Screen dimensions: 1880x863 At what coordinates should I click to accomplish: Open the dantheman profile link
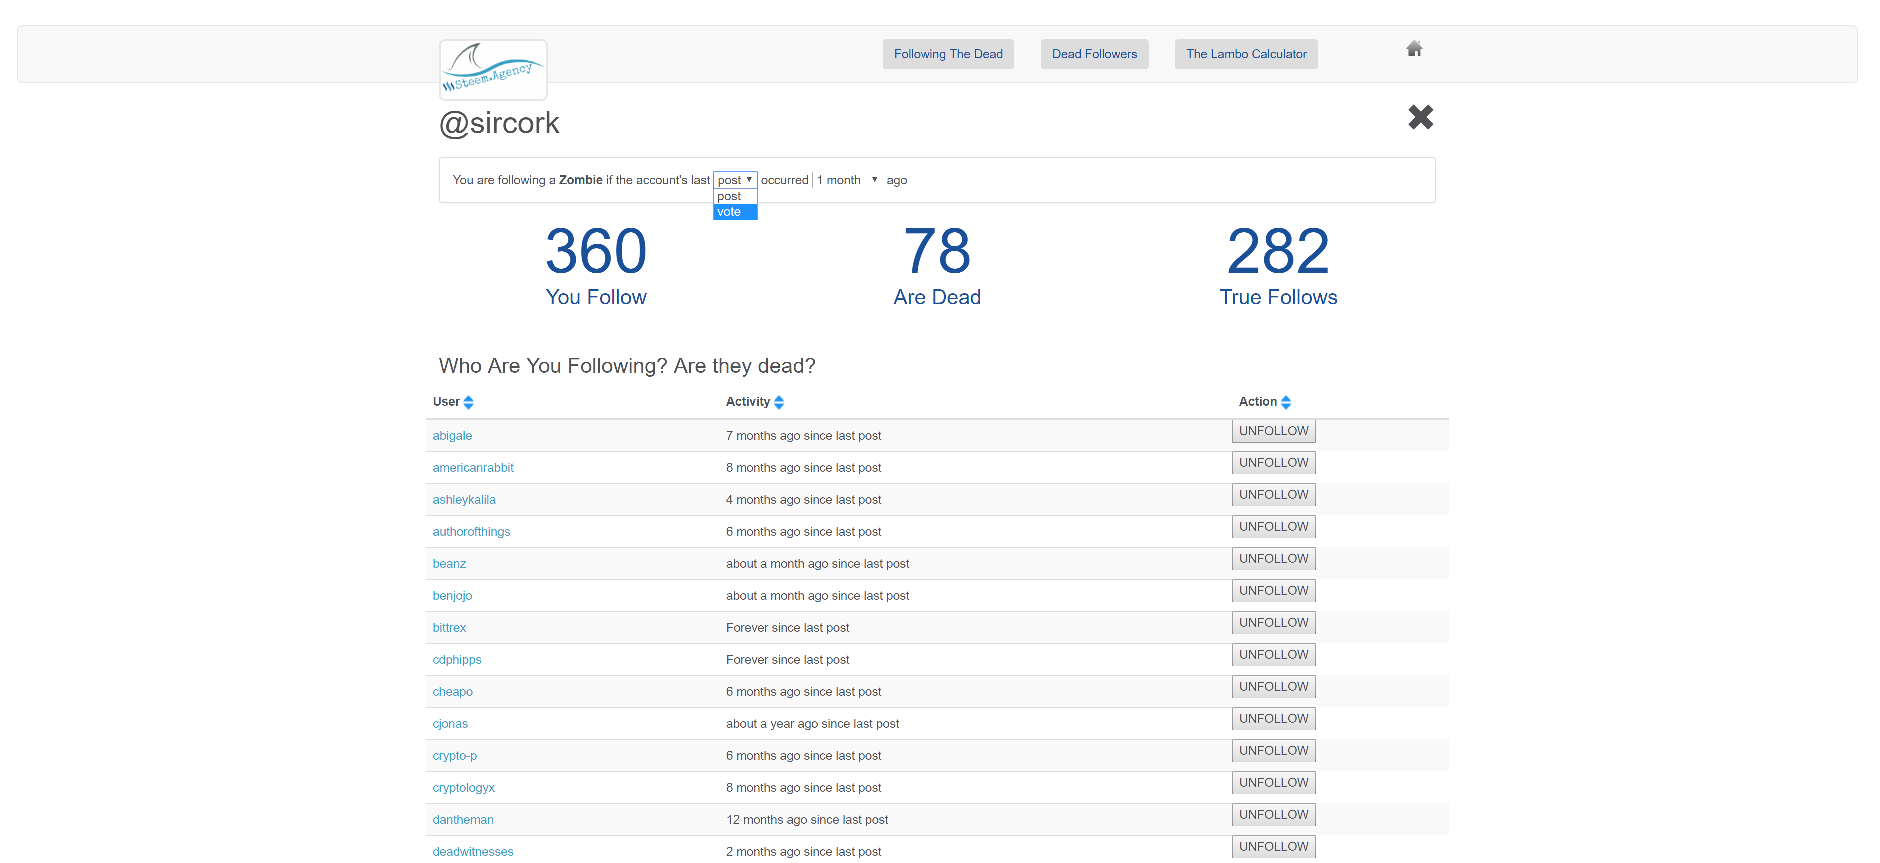coord(463,820)
